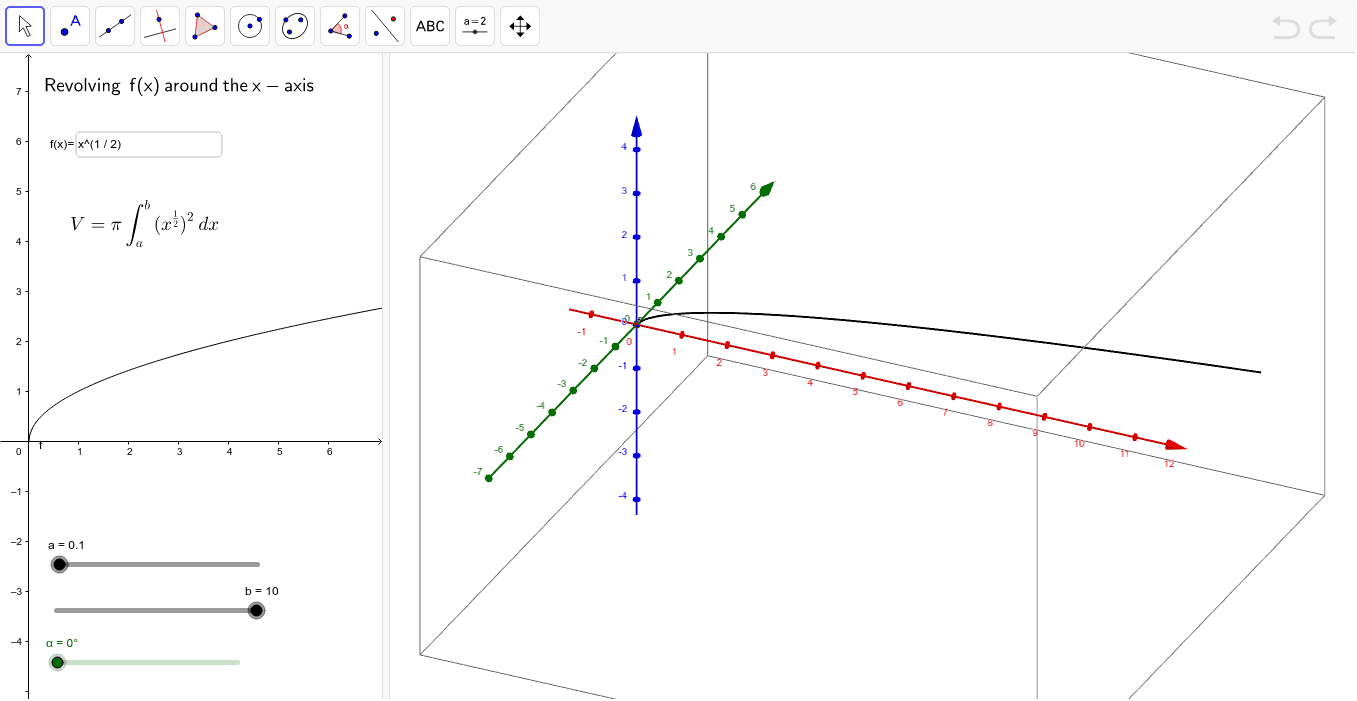Click the 'α = 0°' slider label

click(x=62, y=642)
